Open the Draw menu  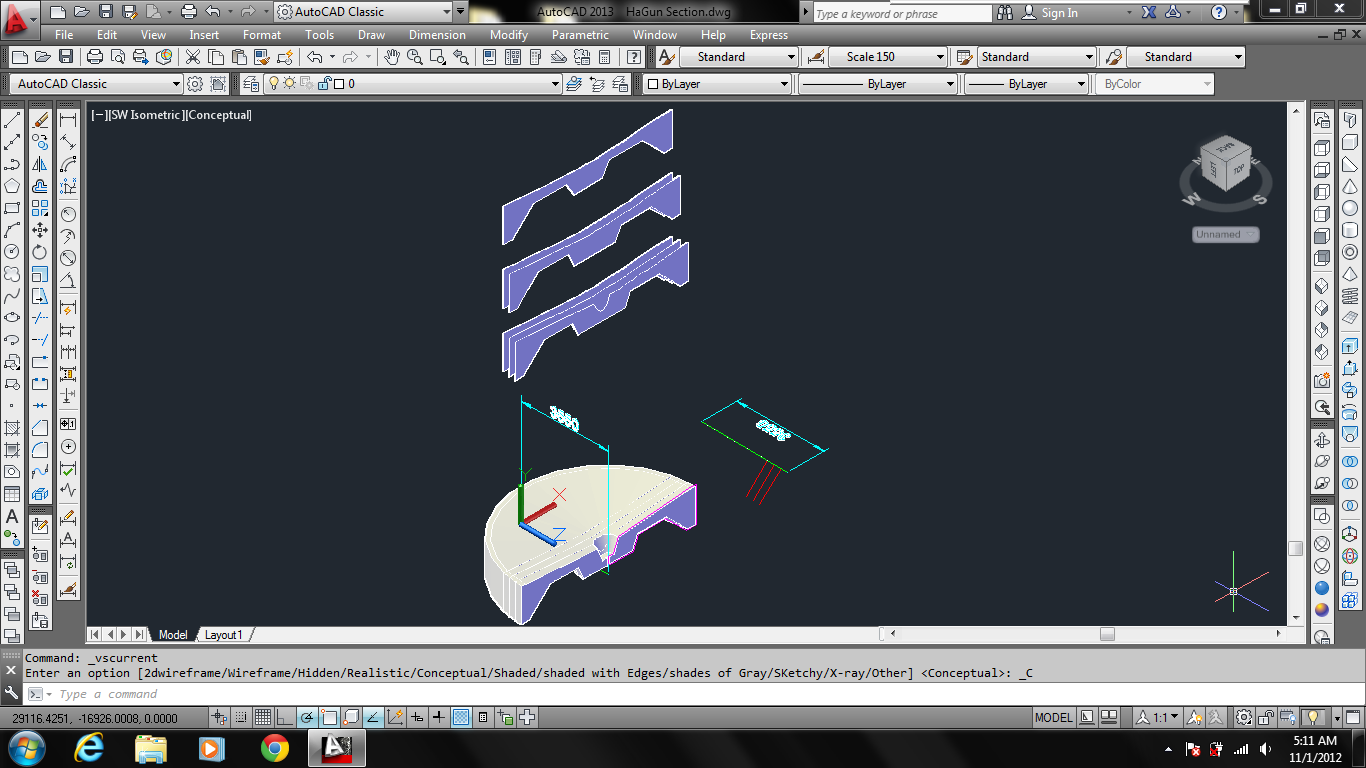pos(371,34)
